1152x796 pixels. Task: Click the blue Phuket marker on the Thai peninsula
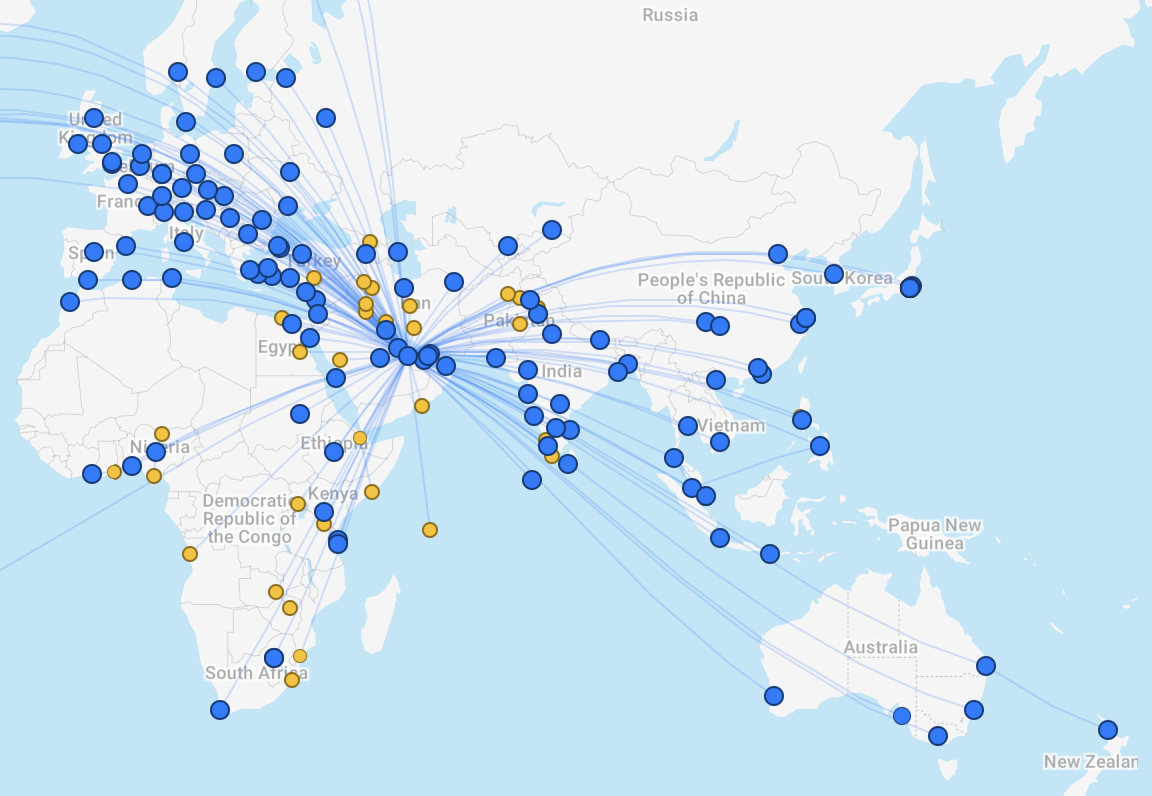tap(674, 458)
